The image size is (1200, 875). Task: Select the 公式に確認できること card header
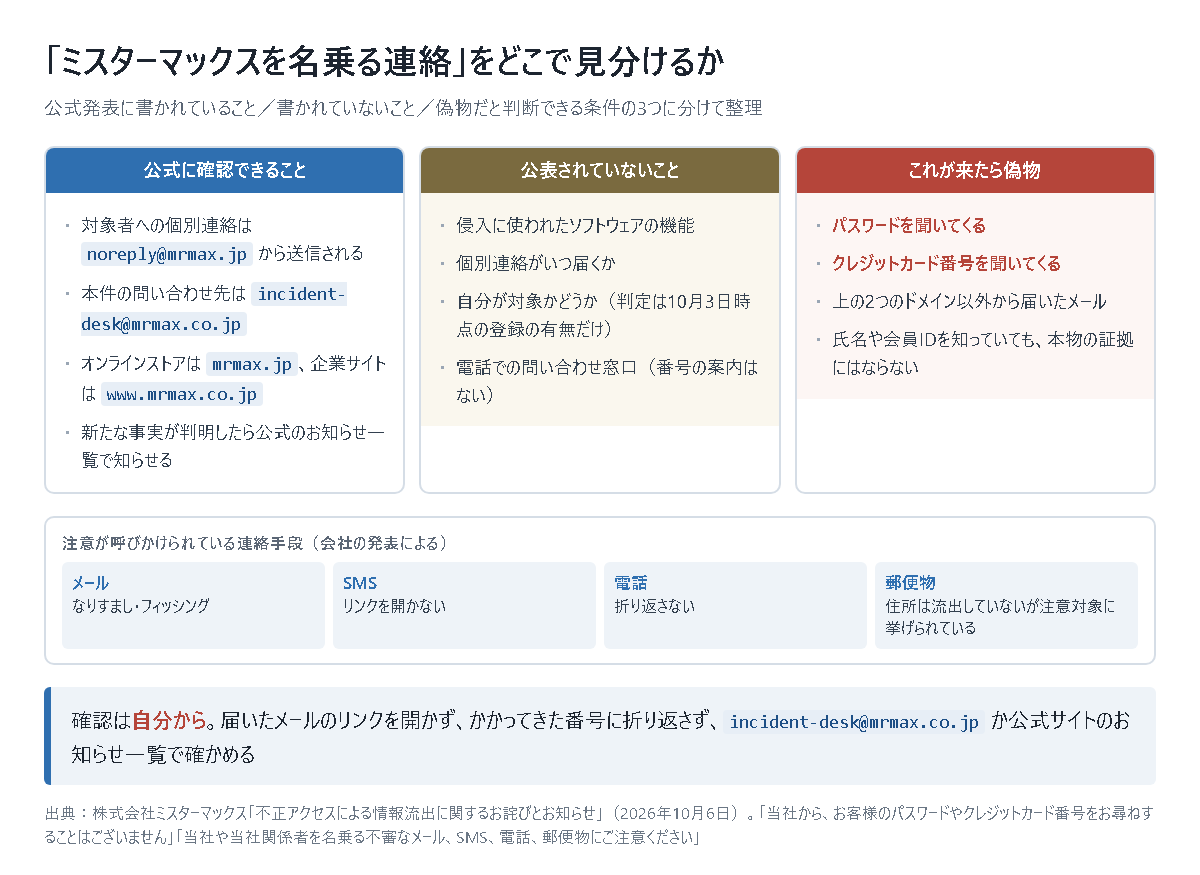[x=224, y=170]
